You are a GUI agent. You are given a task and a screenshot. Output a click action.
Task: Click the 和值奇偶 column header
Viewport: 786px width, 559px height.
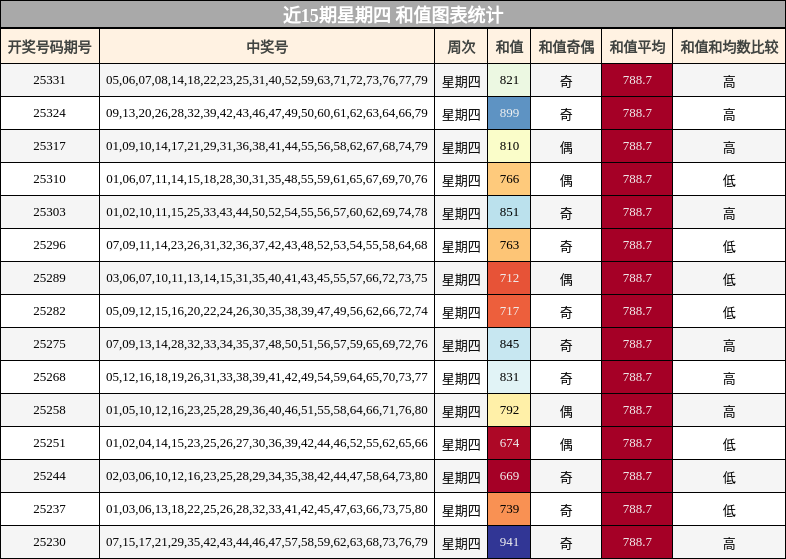pyautogui.click(x=566, y=47)
